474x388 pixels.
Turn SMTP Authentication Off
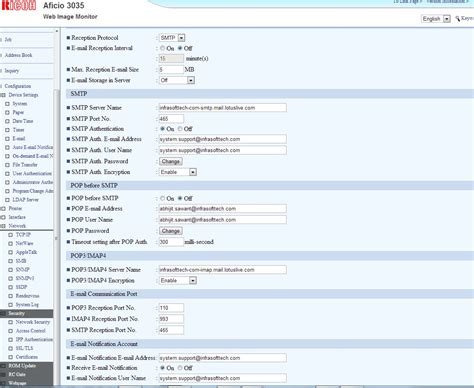180,129
